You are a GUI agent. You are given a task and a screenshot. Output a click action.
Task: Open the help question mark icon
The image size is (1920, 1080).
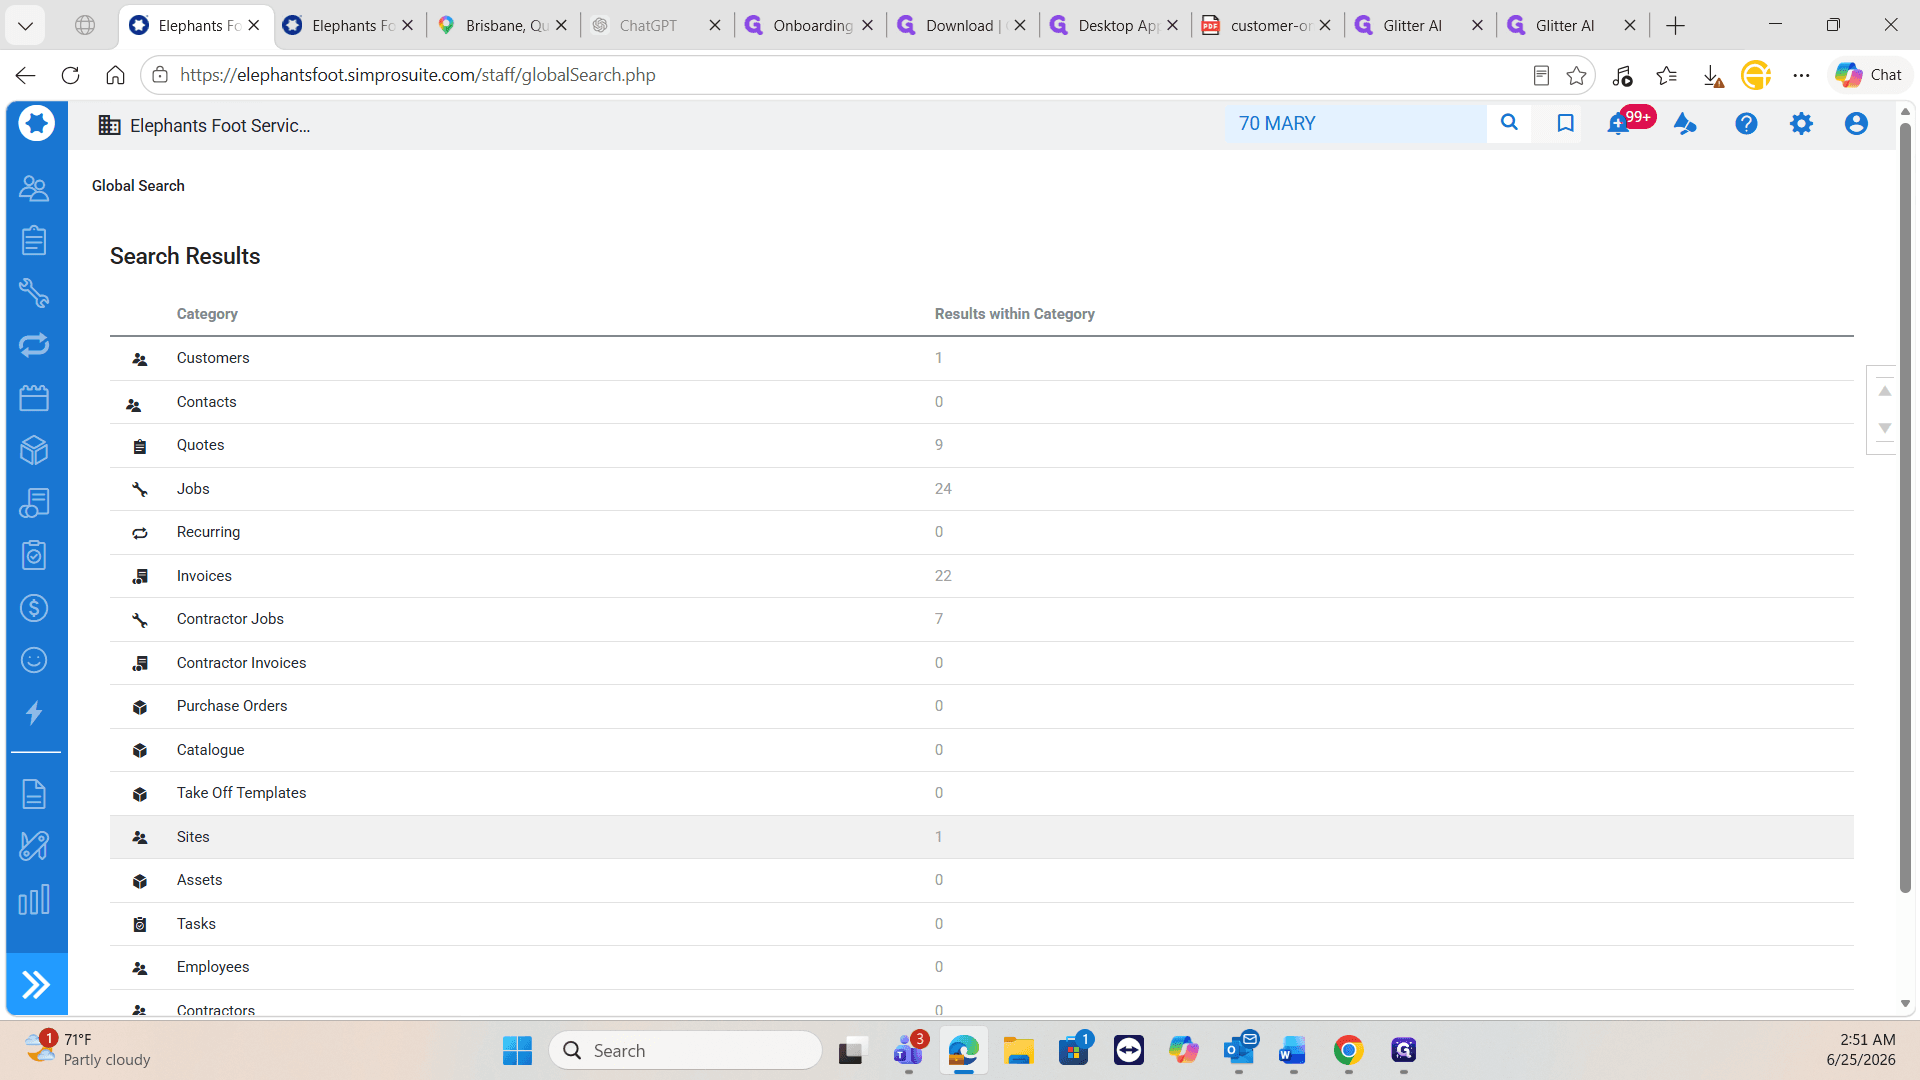point(1746,124)
